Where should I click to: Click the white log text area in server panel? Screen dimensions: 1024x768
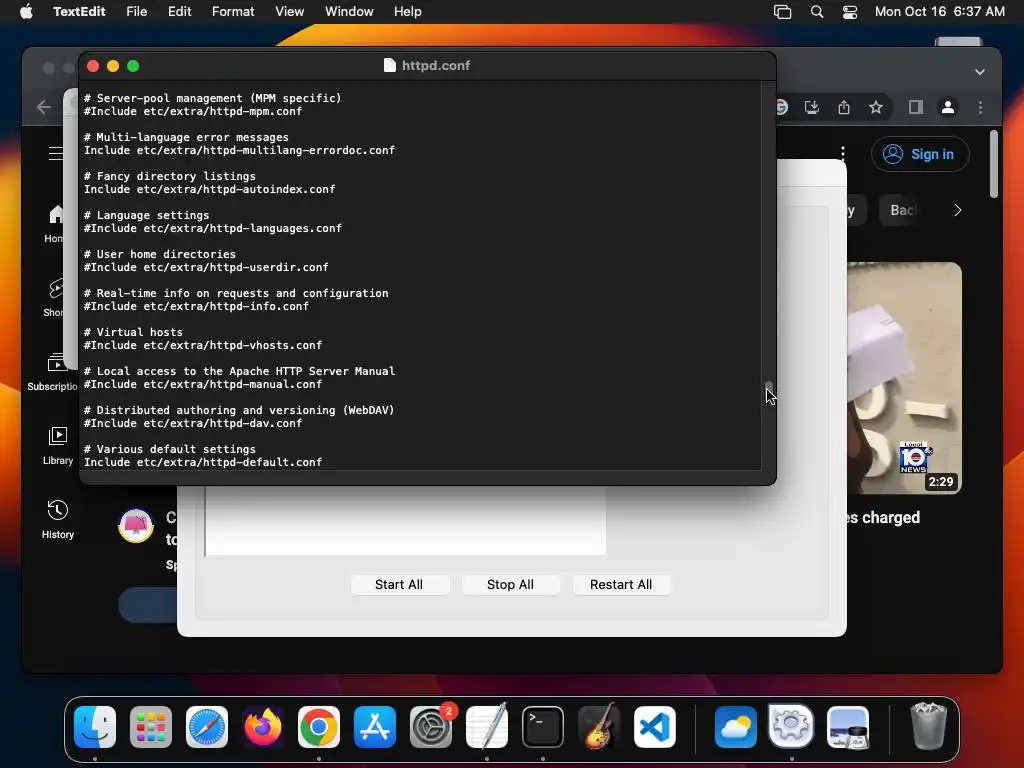pos(406,520)
